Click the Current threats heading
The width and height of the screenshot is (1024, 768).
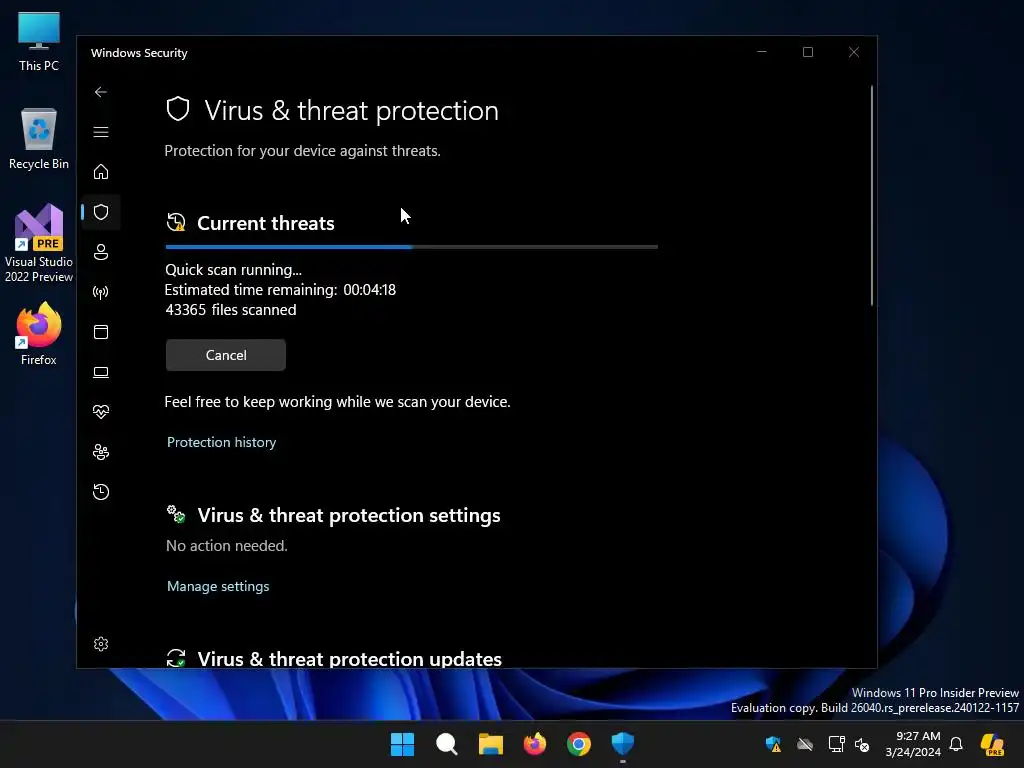266,223
